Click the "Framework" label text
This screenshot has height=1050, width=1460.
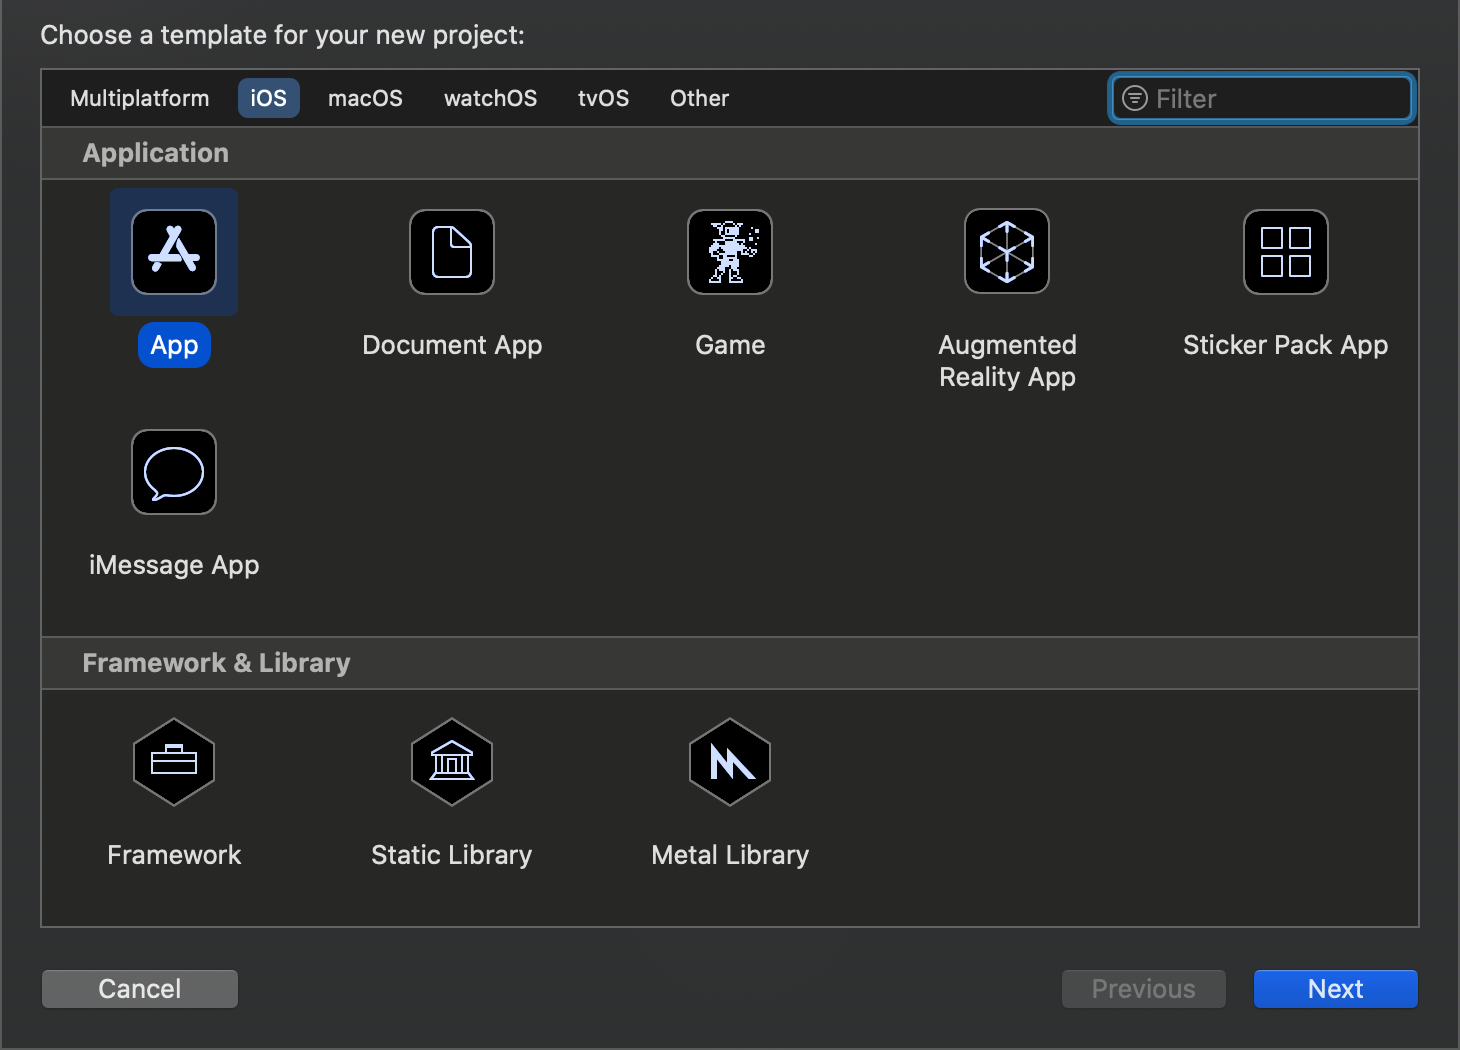[174, 855]
